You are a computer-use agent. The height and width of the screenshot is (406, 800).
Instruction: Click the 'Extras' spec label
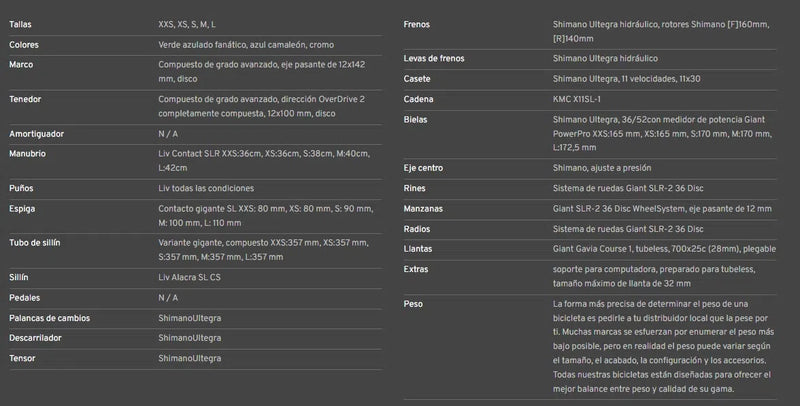click(416, 269)
